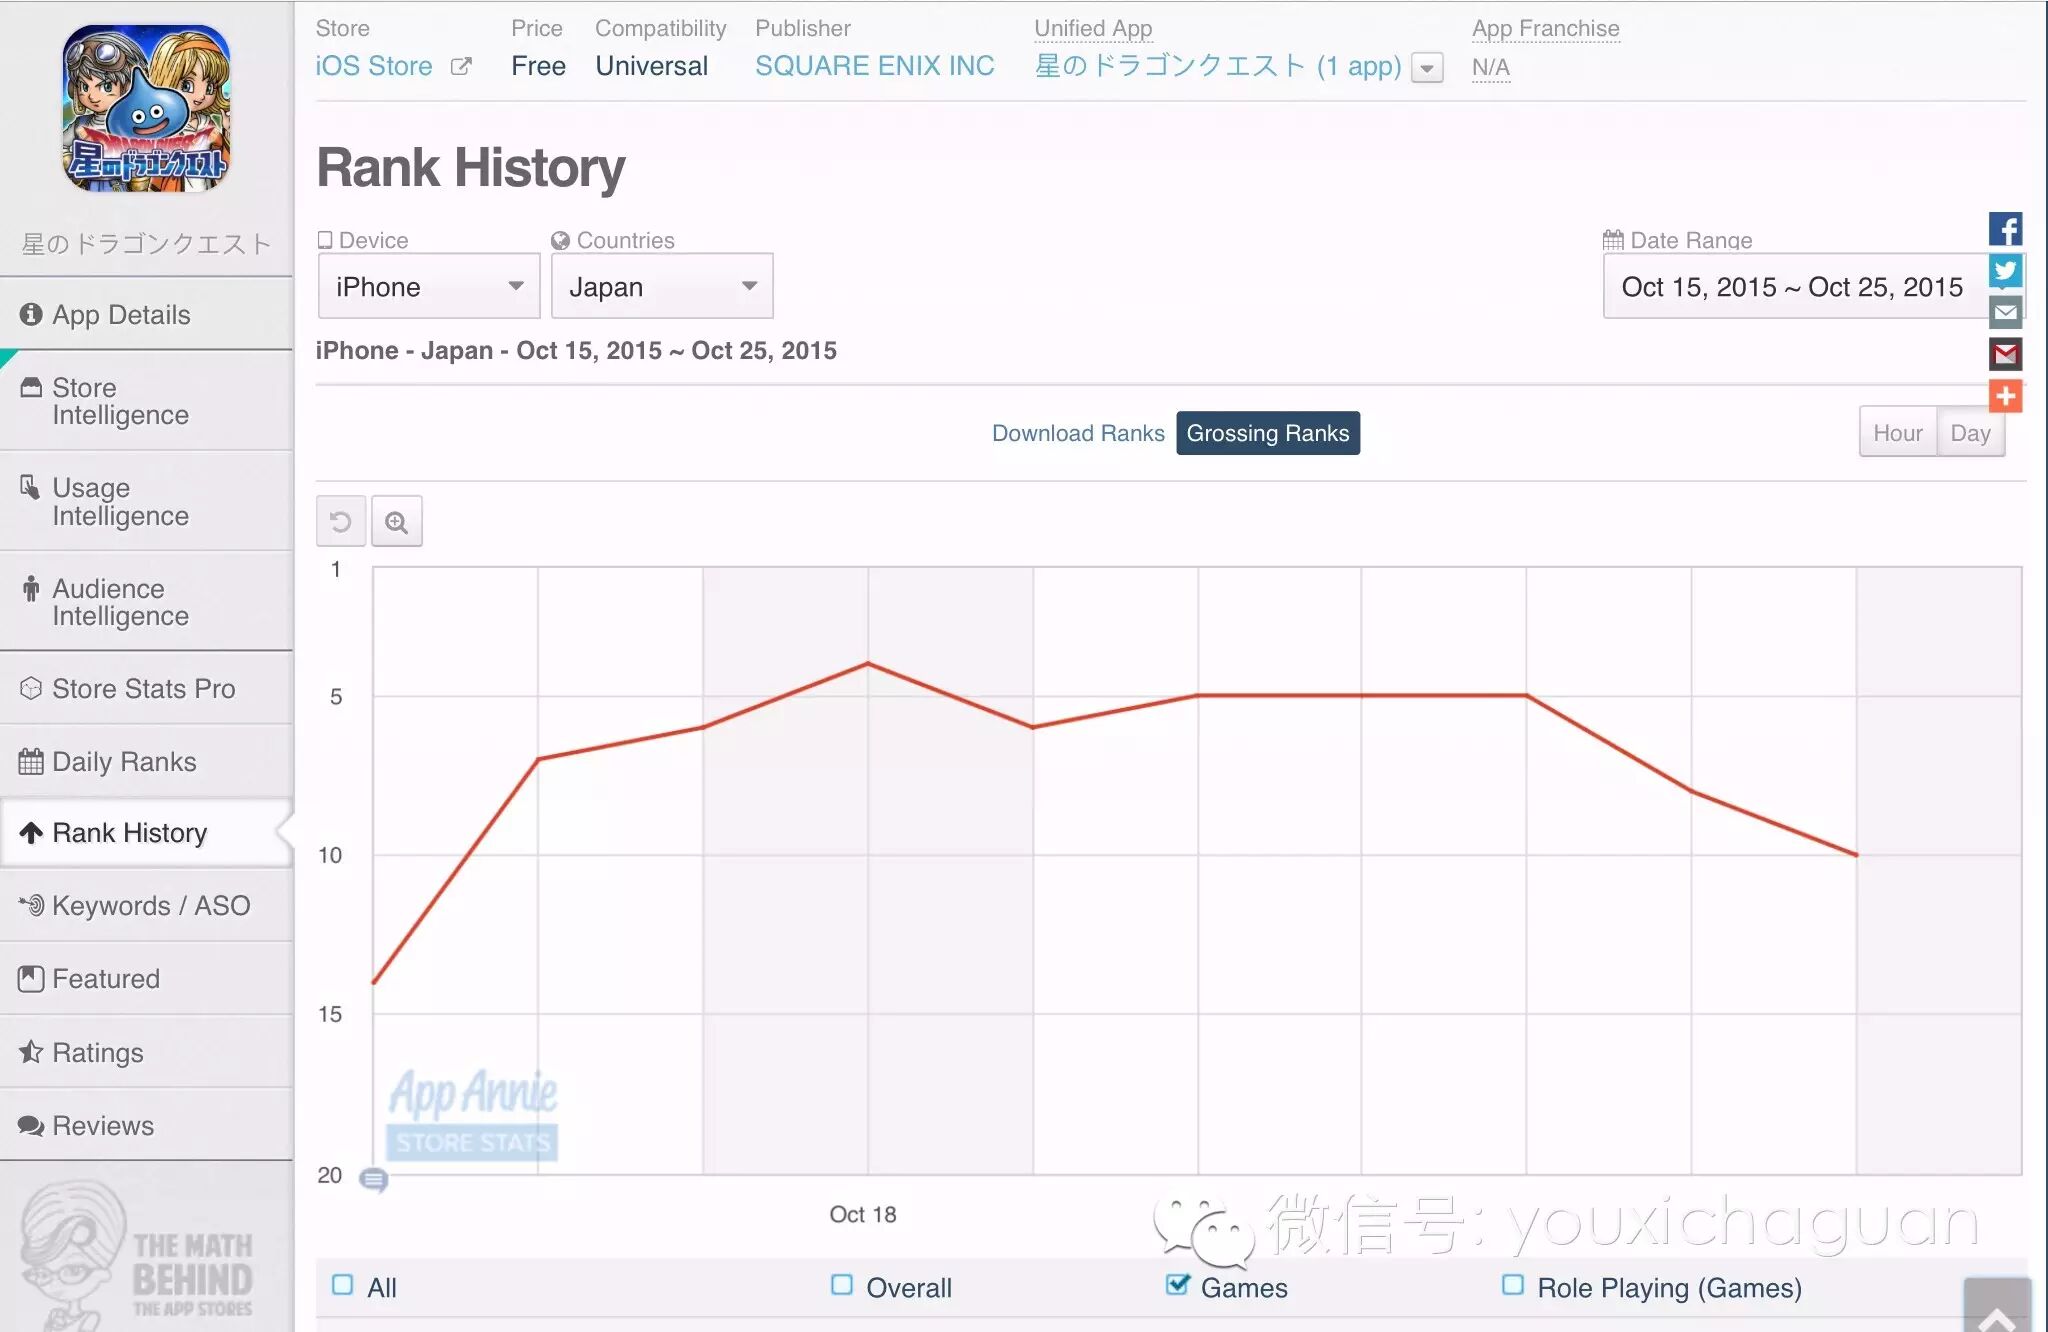
Task: Open the Japan countries dropdown
Action: point(662,287)
